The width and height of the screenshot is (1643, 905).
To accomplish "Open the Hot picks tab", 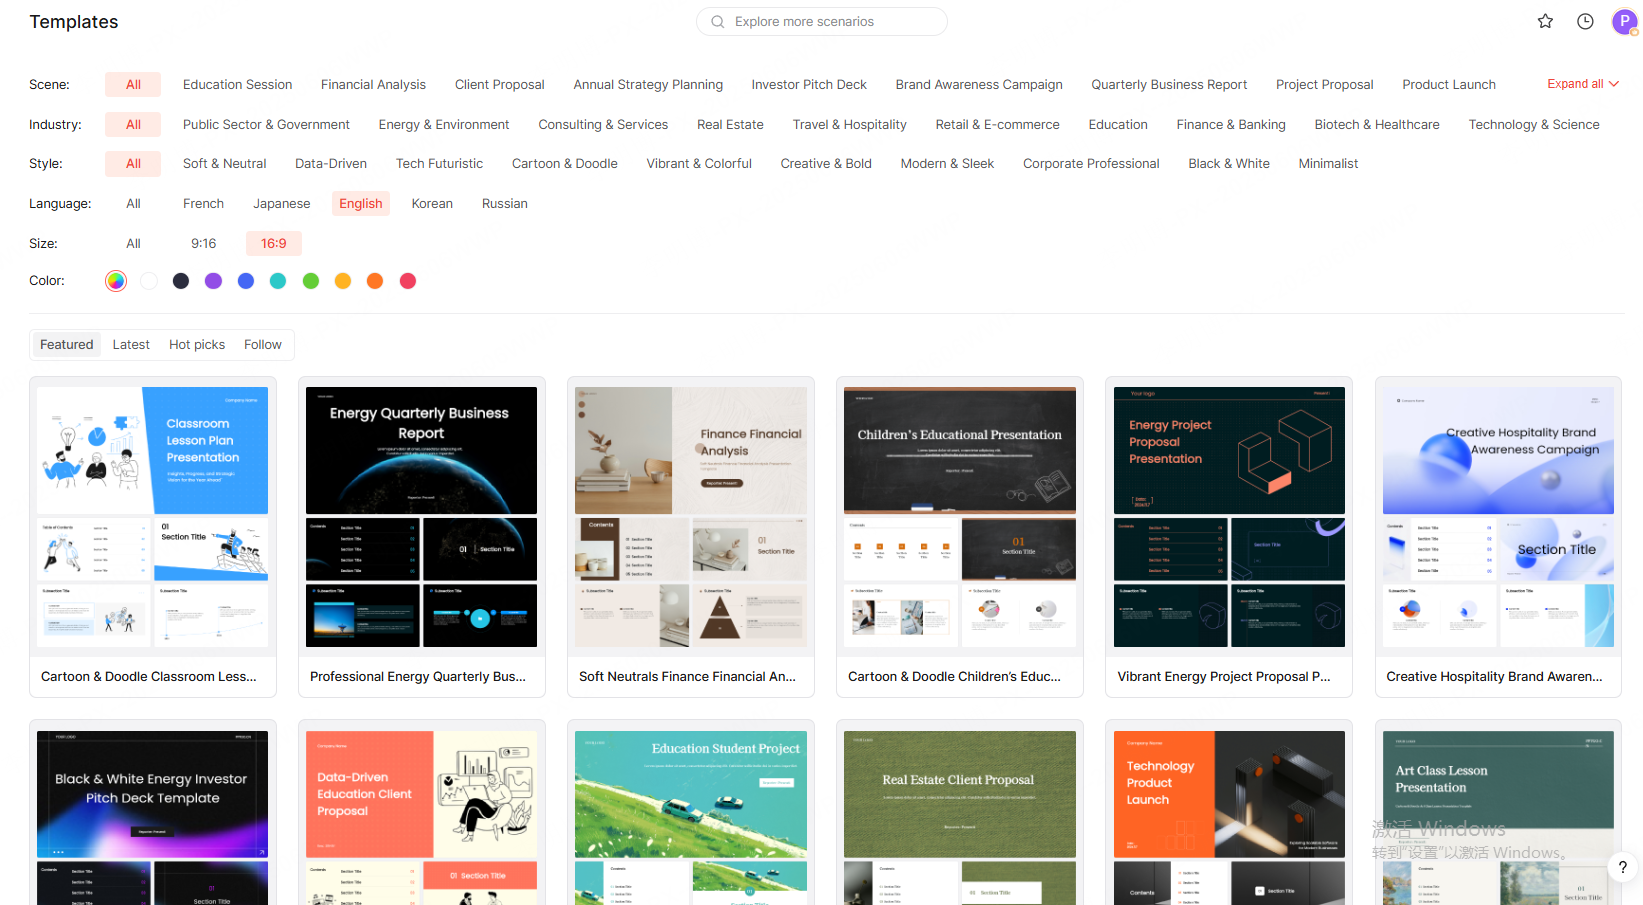I will pos(196,344).
